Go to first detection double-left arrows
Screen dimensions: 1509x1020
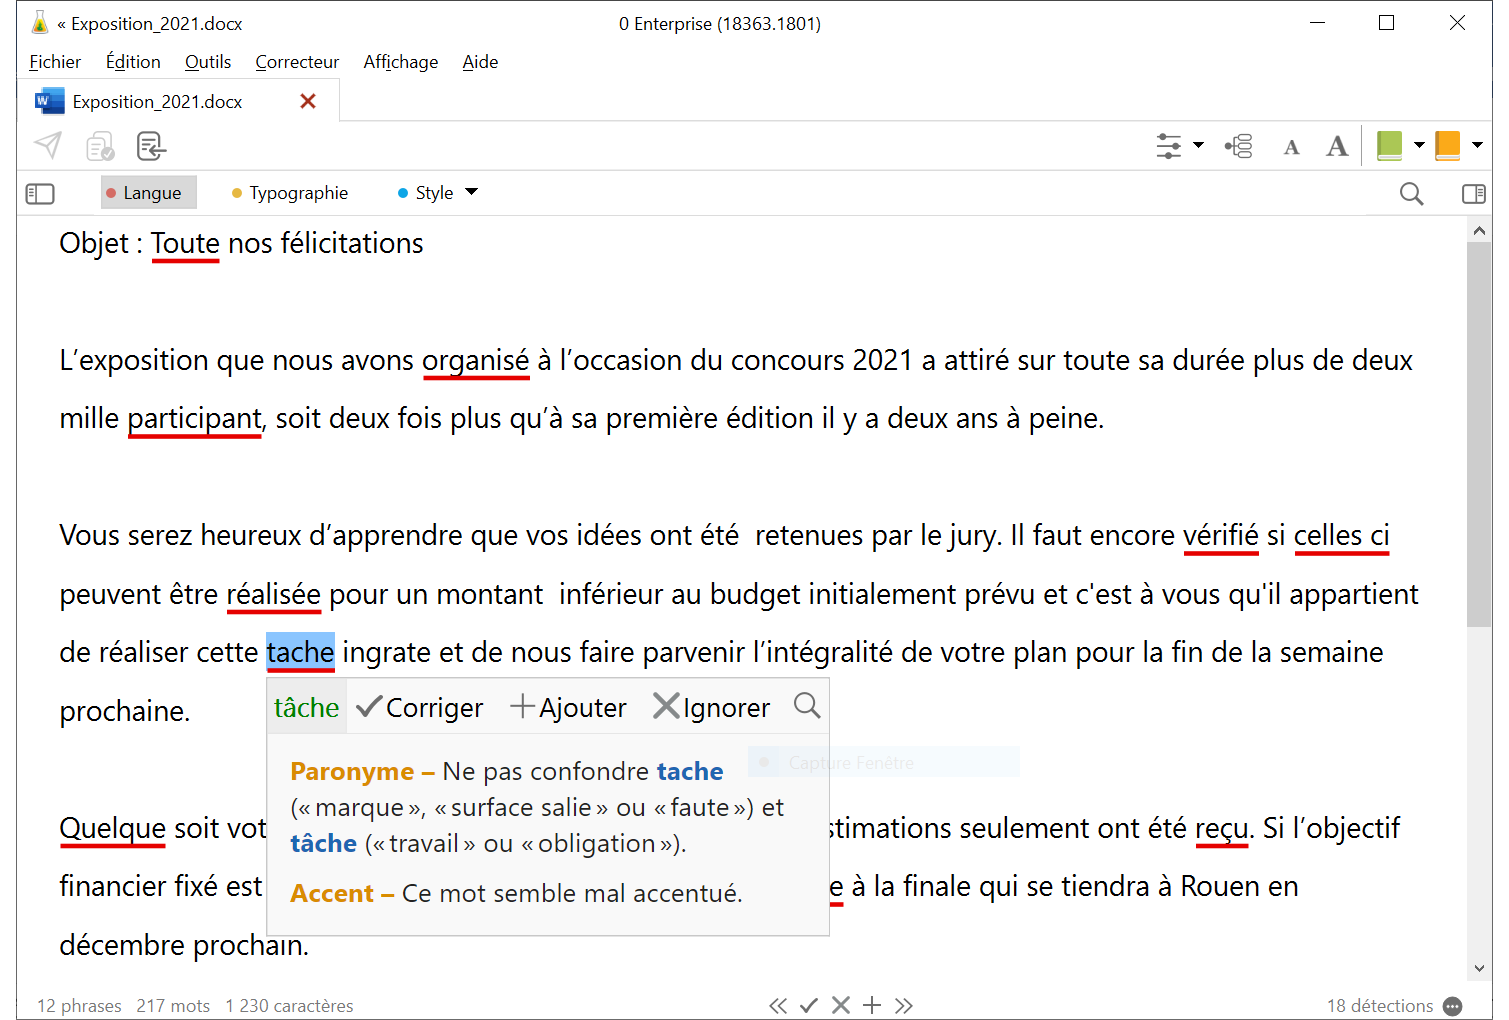(x=778, y=1006)
